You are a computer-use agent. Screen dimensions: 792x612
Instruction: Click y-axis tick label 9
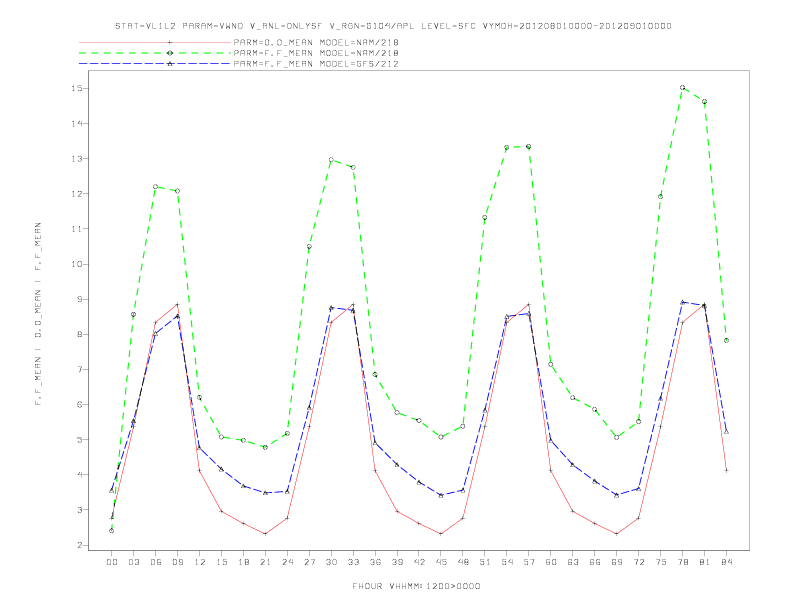[x=80, y=299]
